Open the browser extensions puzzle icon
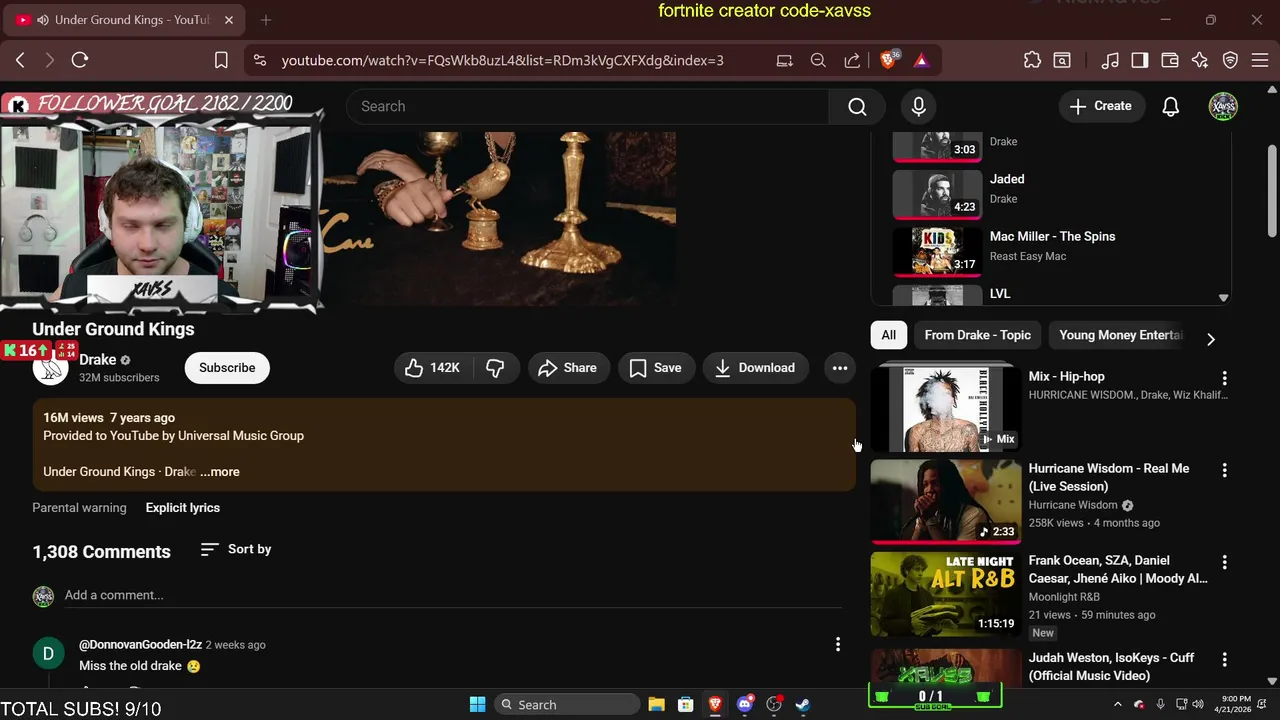Viewport: 1280px width, 720px height. click(x=1032, y=60)
